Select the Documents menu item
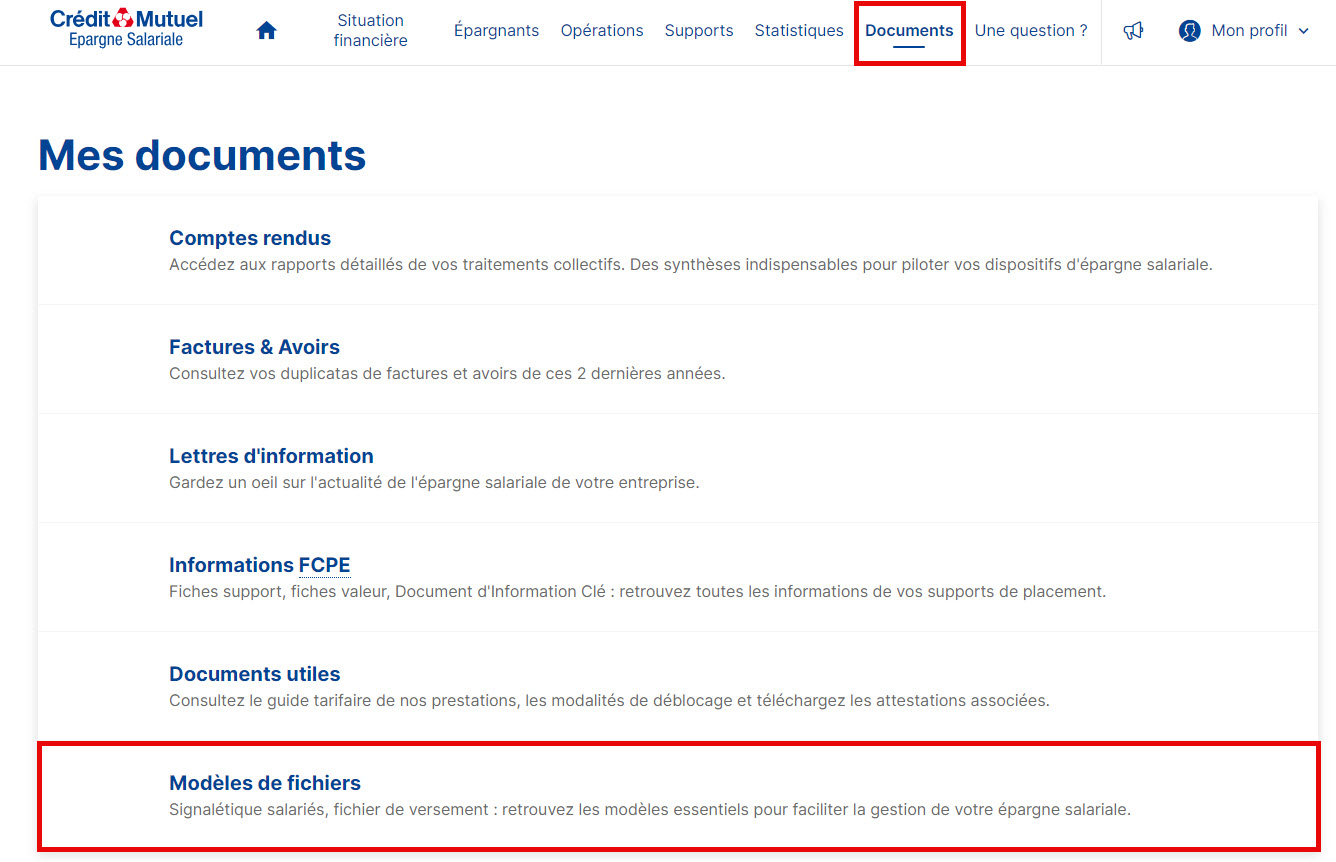 (x=909, y=31)
